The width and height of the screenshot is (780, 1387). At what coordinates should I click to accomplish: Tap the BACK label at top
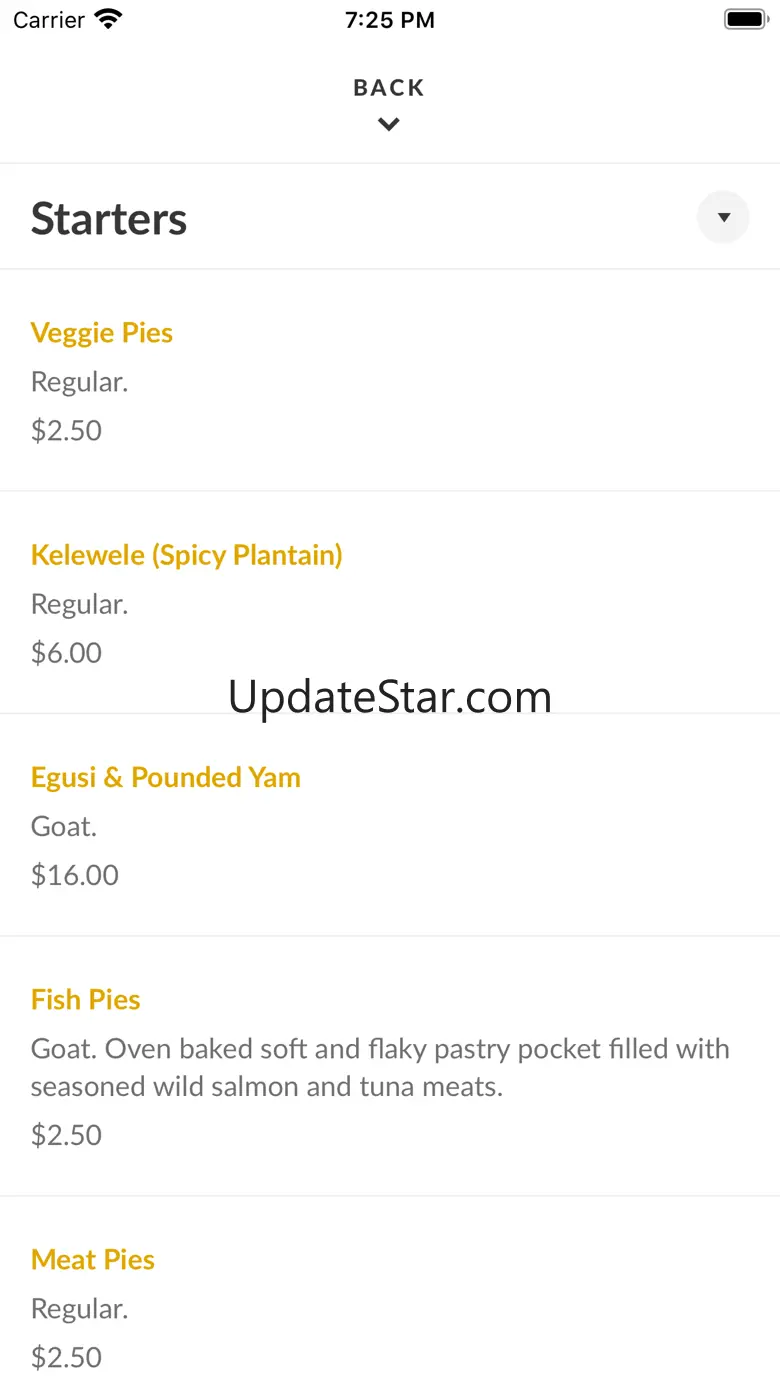[389, 88]
